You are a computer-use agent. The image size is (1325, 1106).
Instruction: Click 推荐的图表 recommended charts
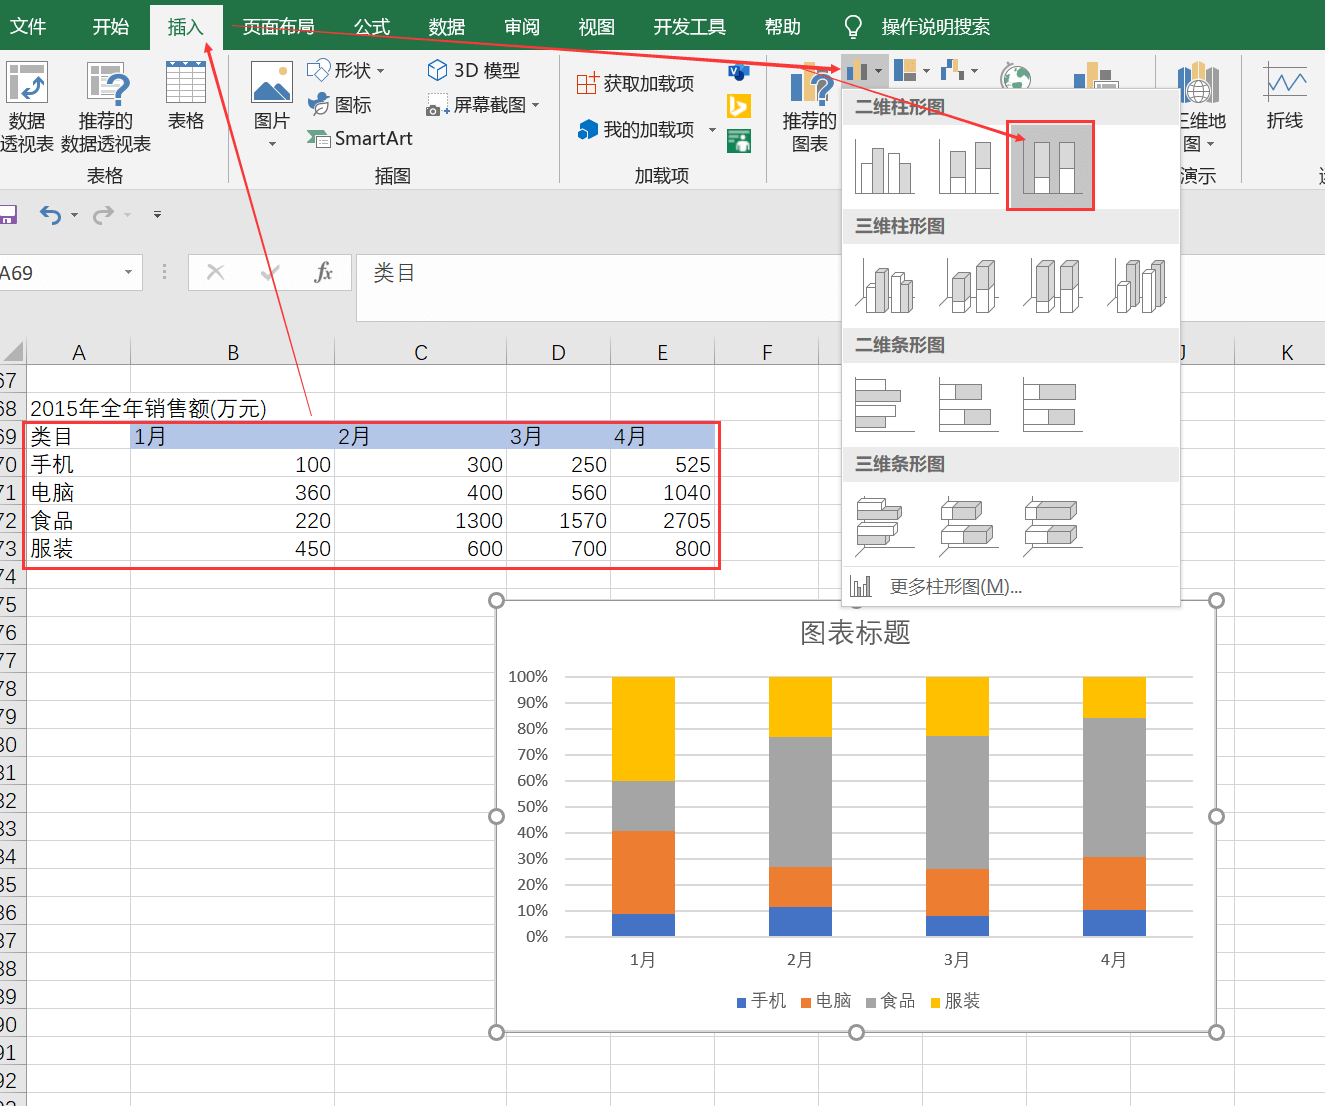pyautogui.click(x=809, y=108)
